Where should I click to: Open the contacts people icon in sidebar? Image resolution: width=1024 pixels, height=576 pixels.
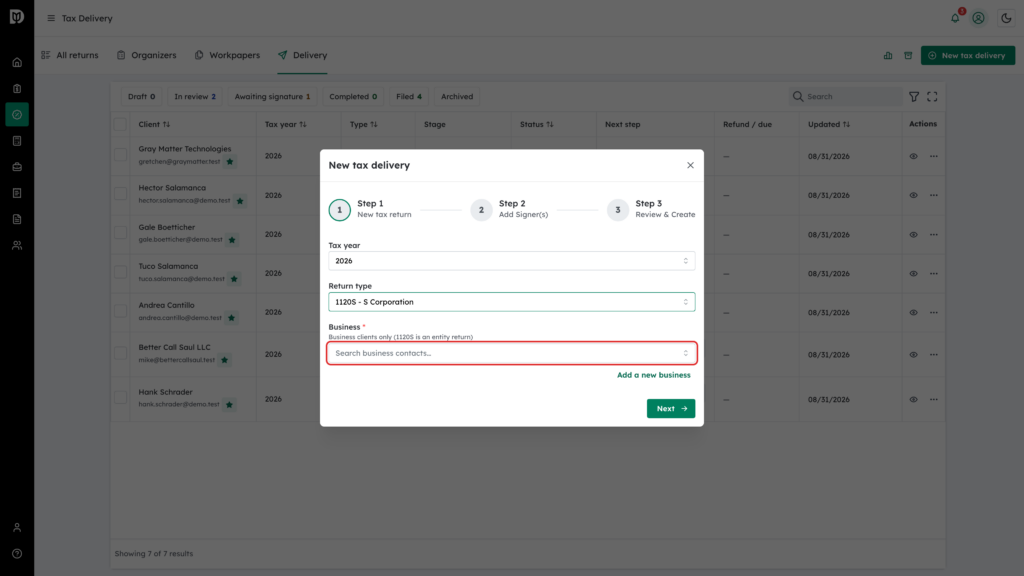tap(17, 246)
